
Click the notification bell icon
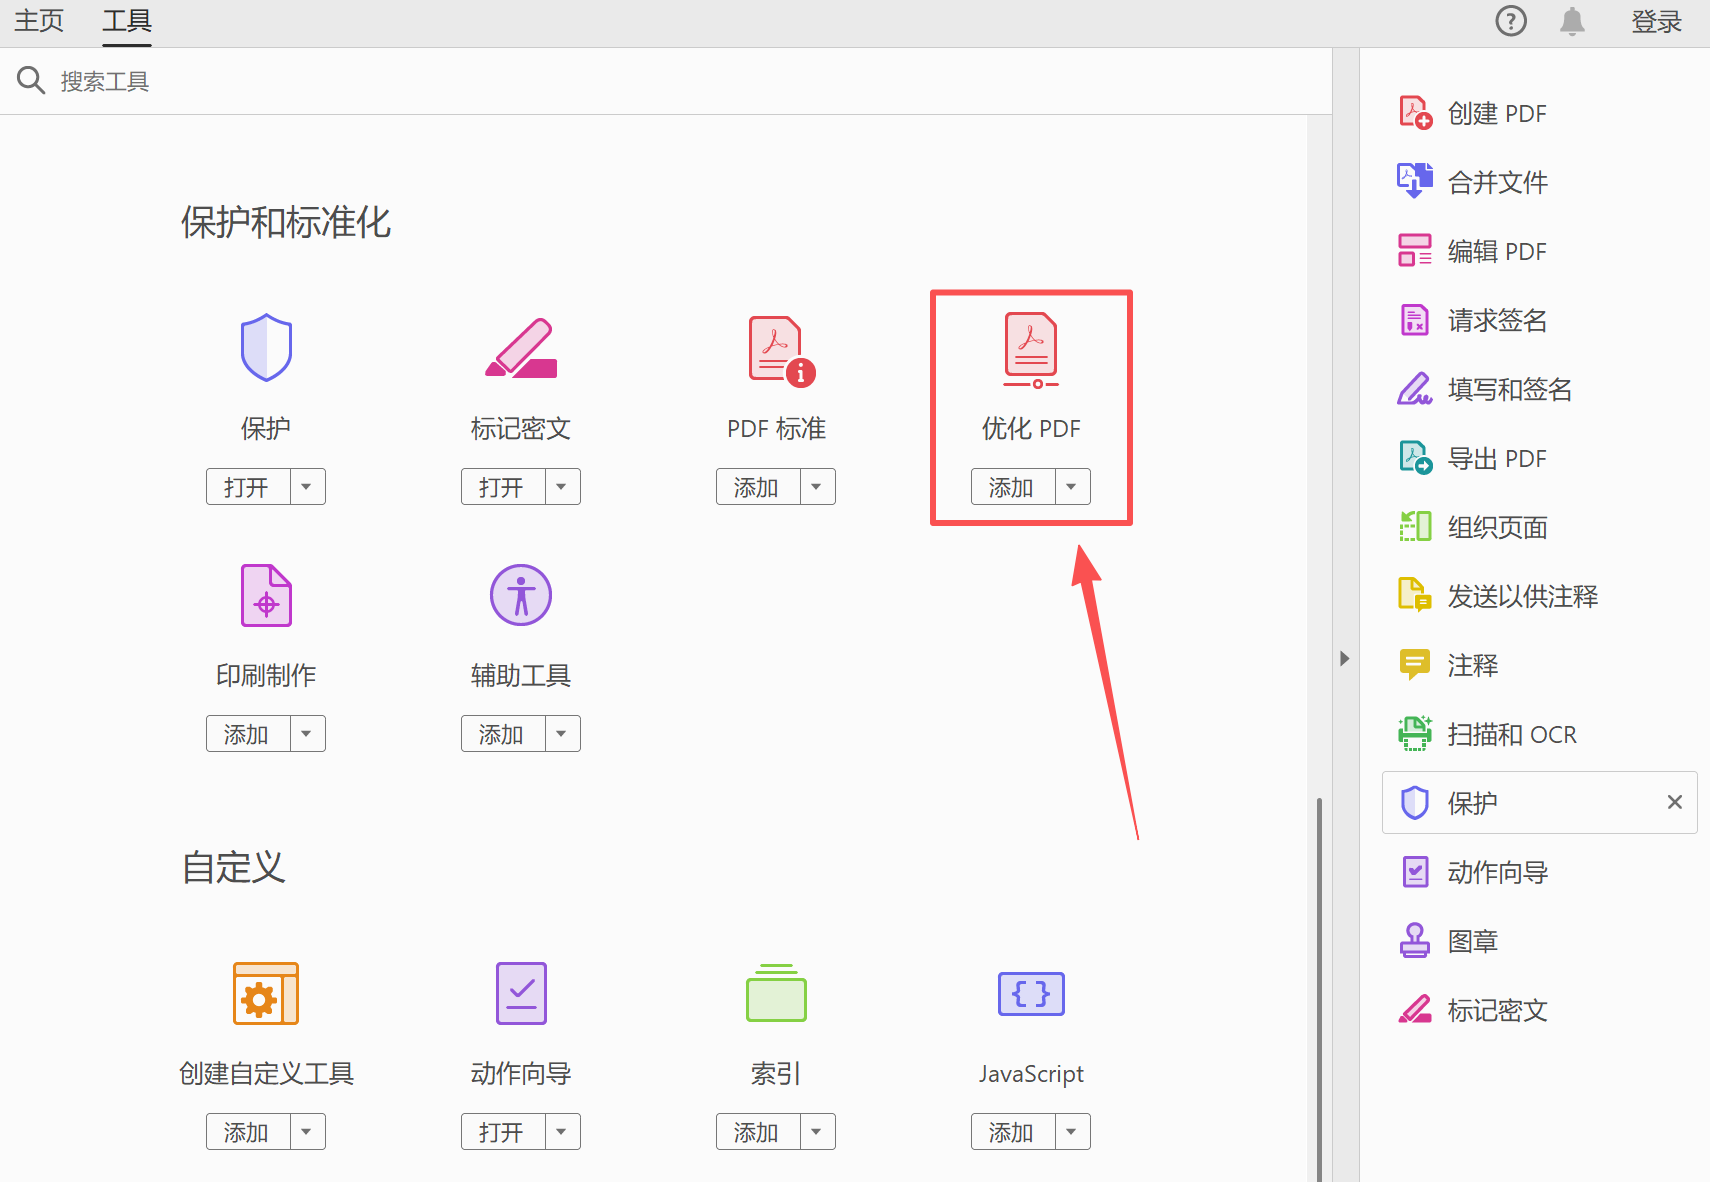(x=1571, y=20)
